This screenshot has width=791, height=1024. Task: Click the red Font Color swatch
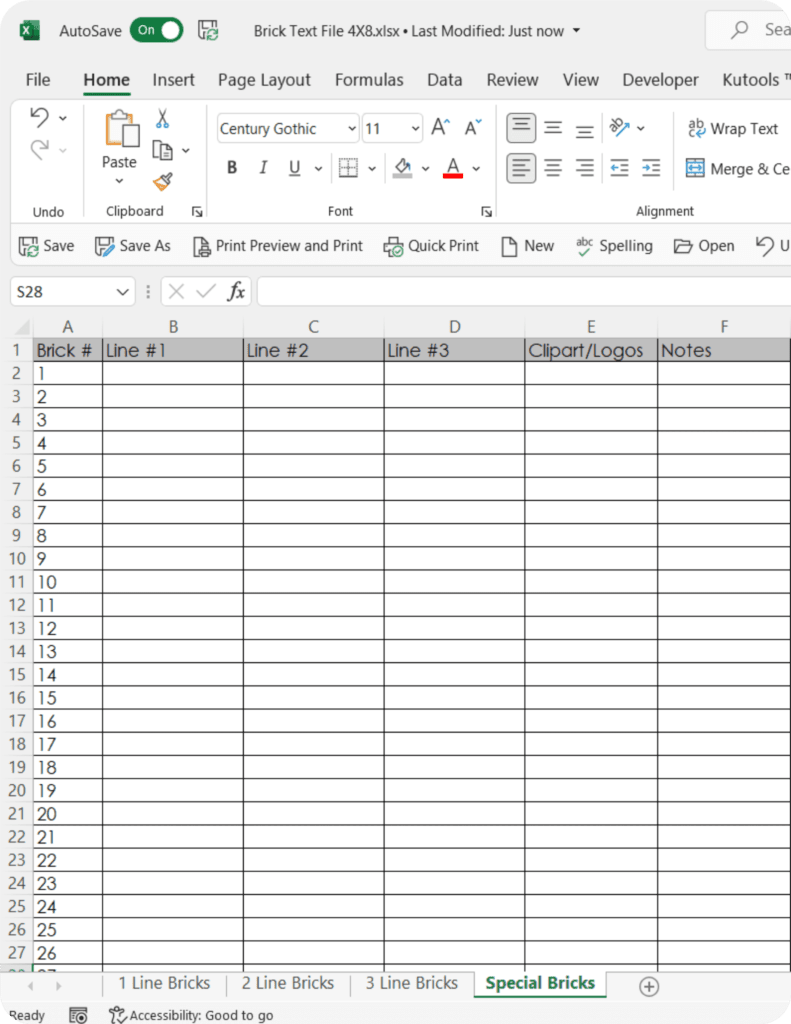452,168
